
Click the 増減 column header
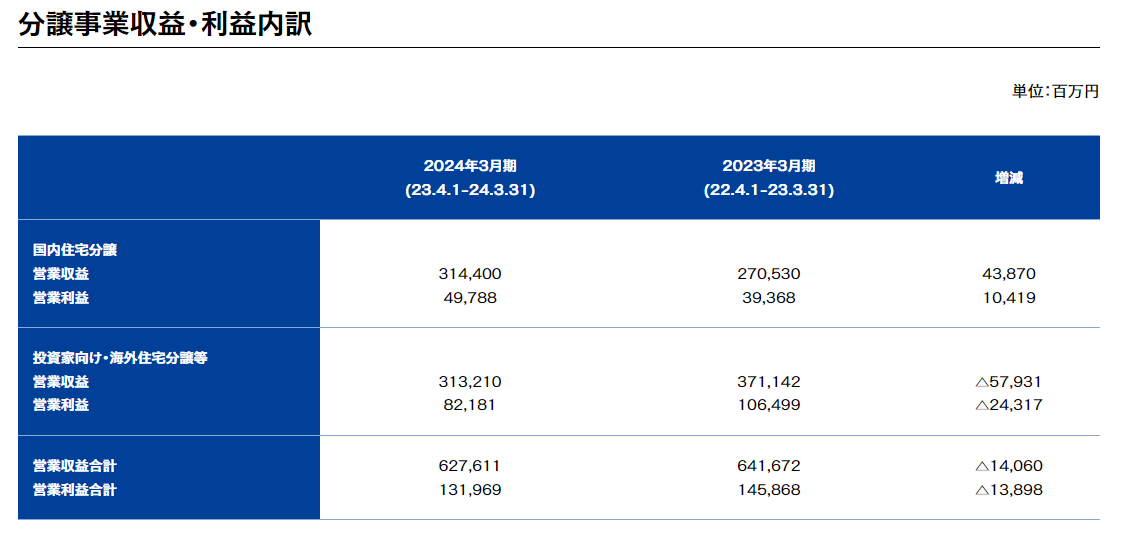(1009, 178)
